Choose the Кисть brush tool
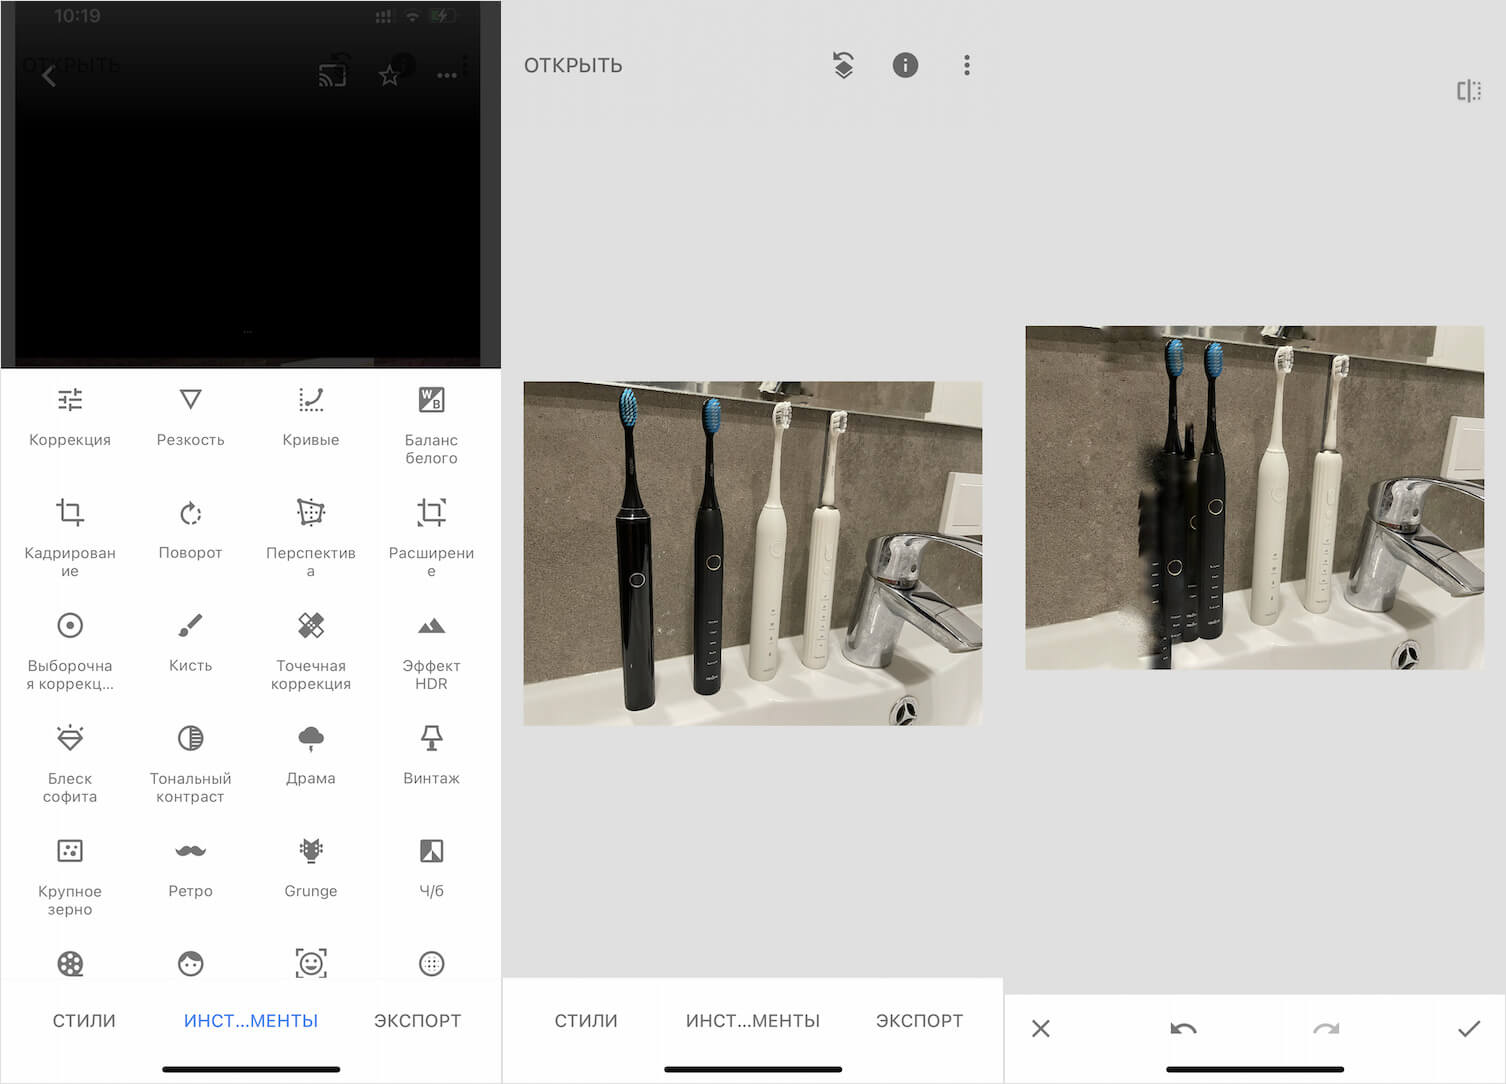The width and height of the screenshot is (1506, 1084). pyautogui.click(x=190, y=640)
